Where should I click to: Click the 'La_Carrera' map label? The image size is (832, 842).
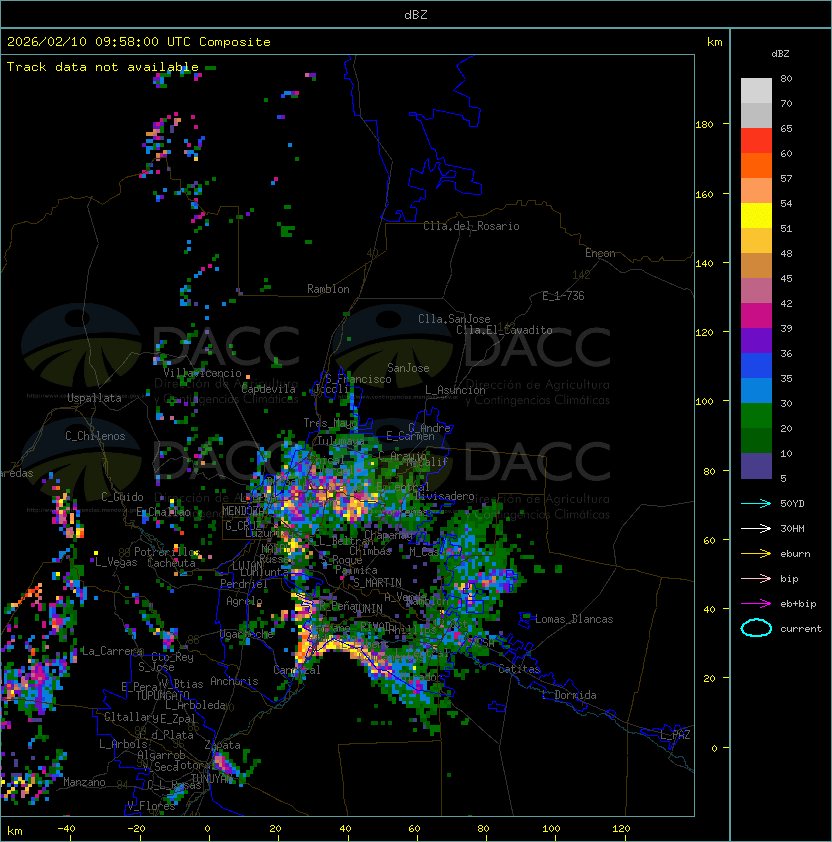pos(112,651)
